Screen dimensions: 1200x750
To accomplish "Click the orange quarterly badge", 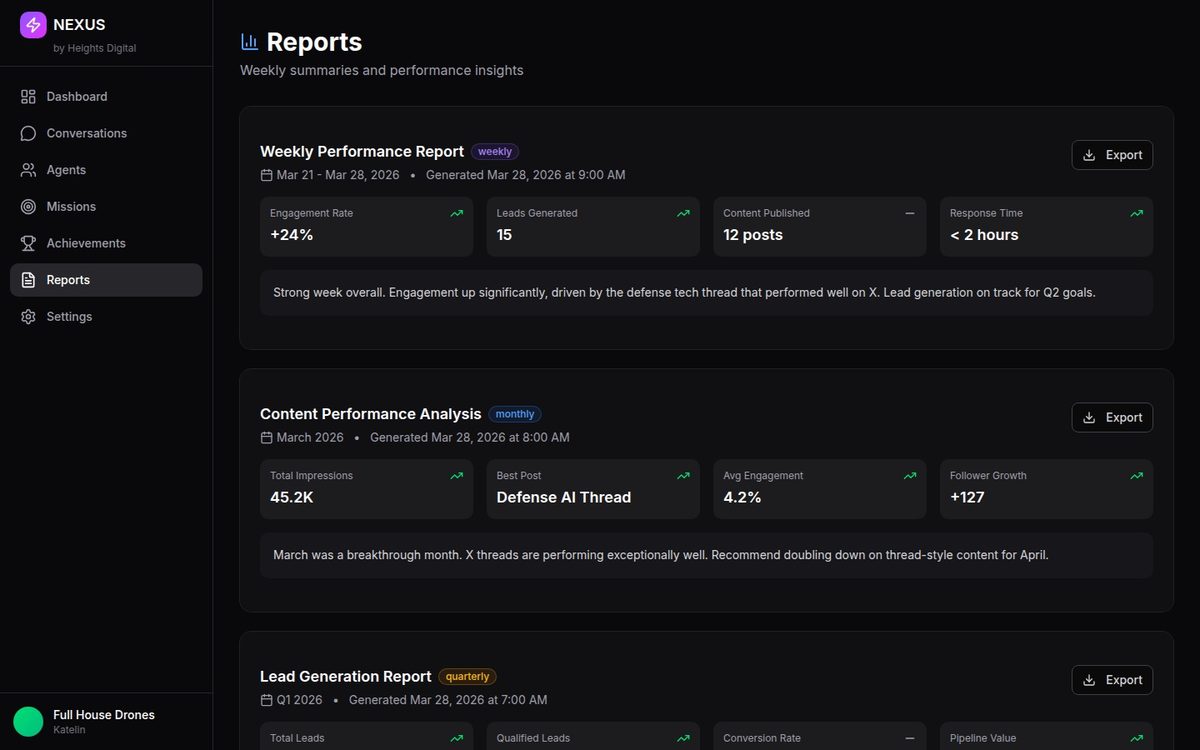I will point(467,677).
